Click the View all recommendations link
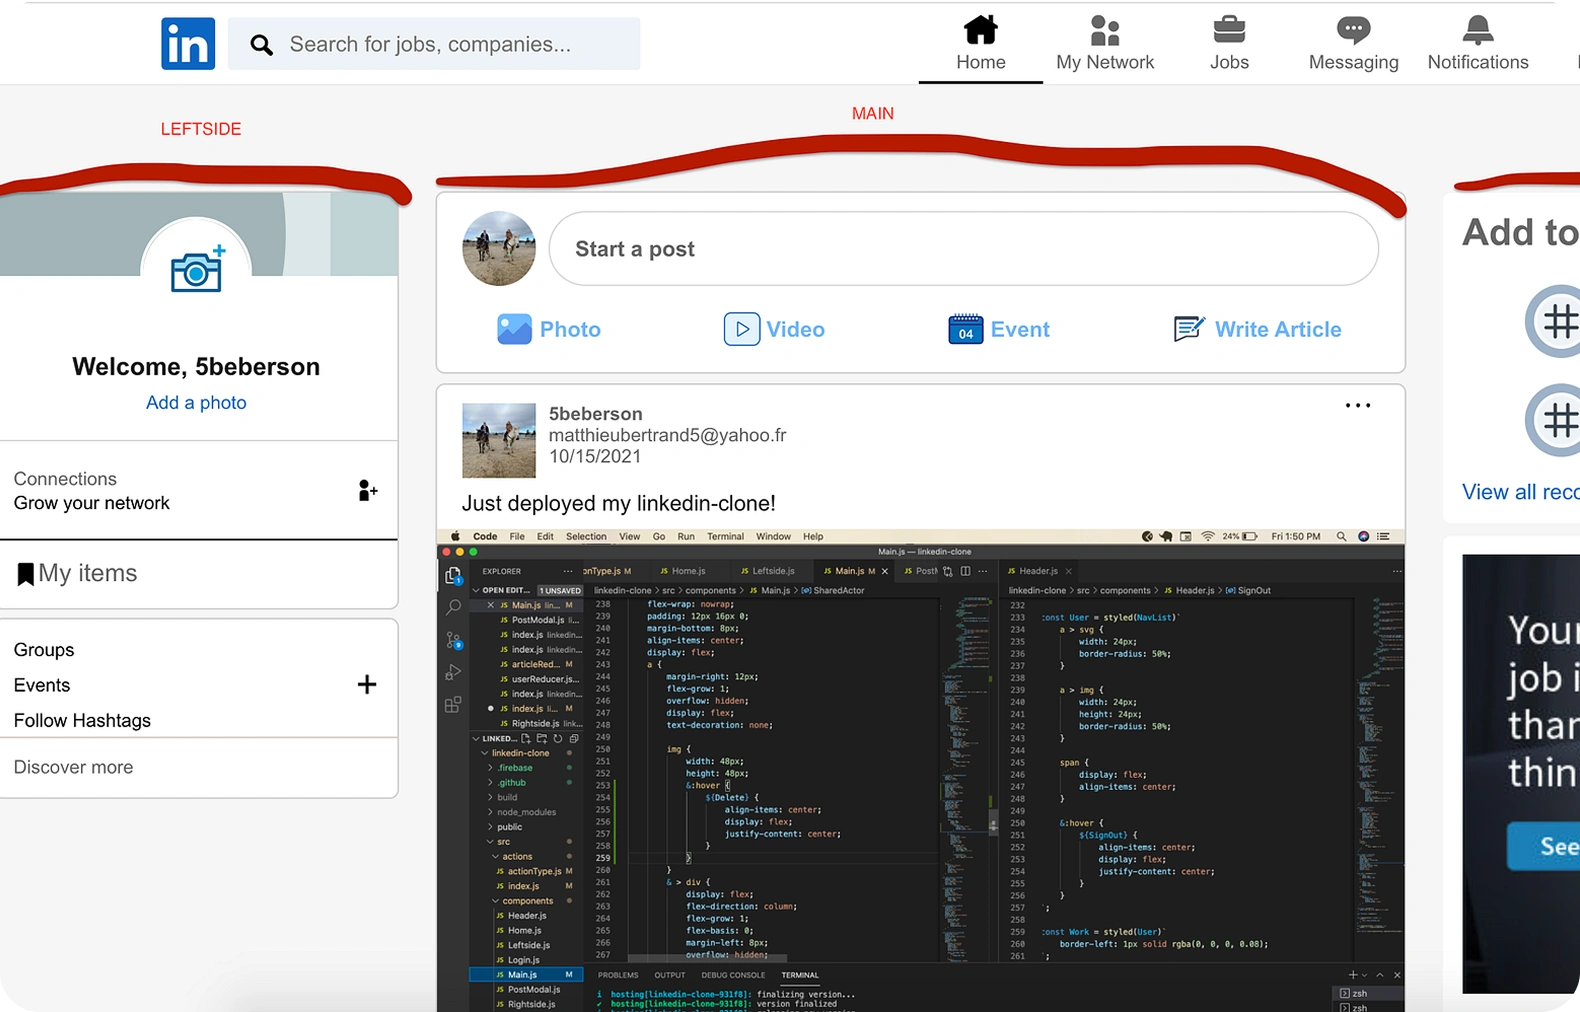This screenshot has height=1012, width=1580. (1520, 492)
